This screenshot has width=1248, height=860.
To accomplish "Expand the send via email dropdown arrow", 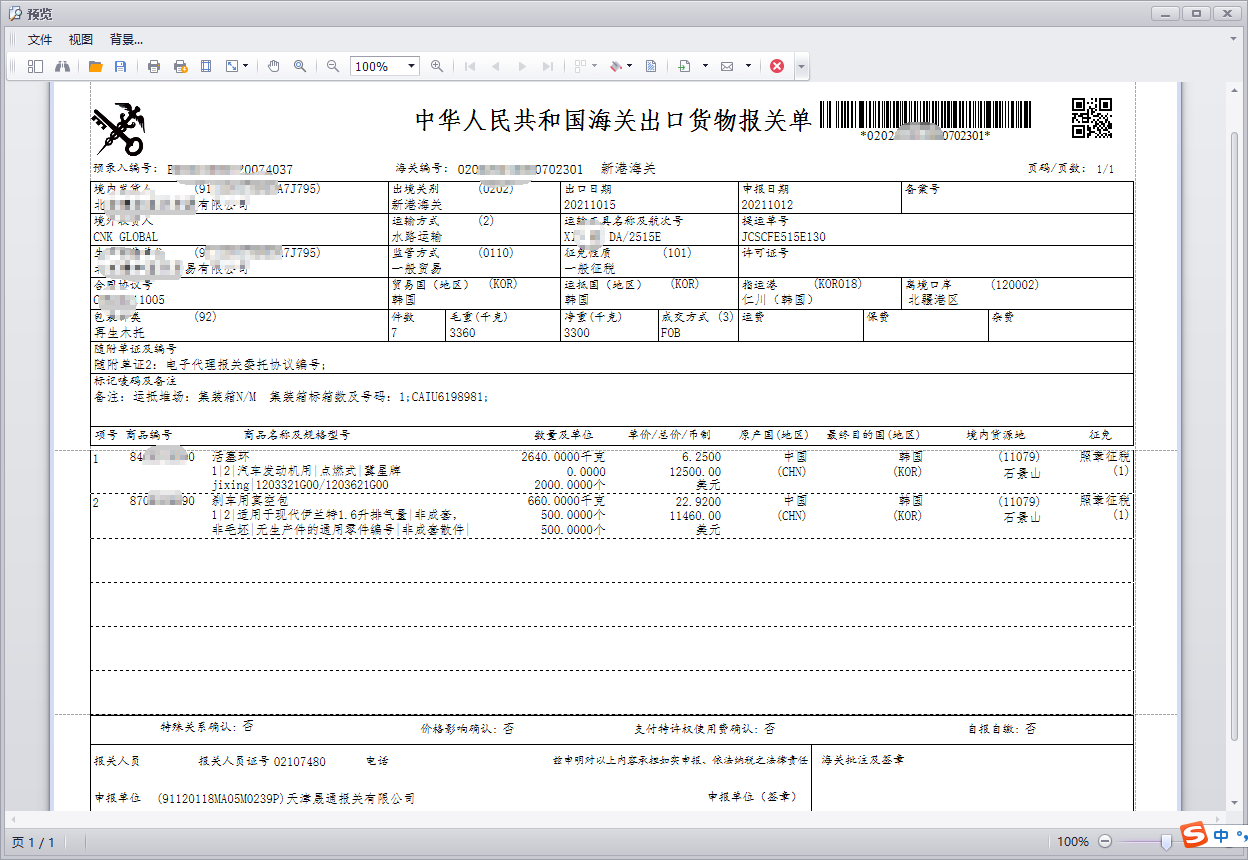I will pos(747,66).
